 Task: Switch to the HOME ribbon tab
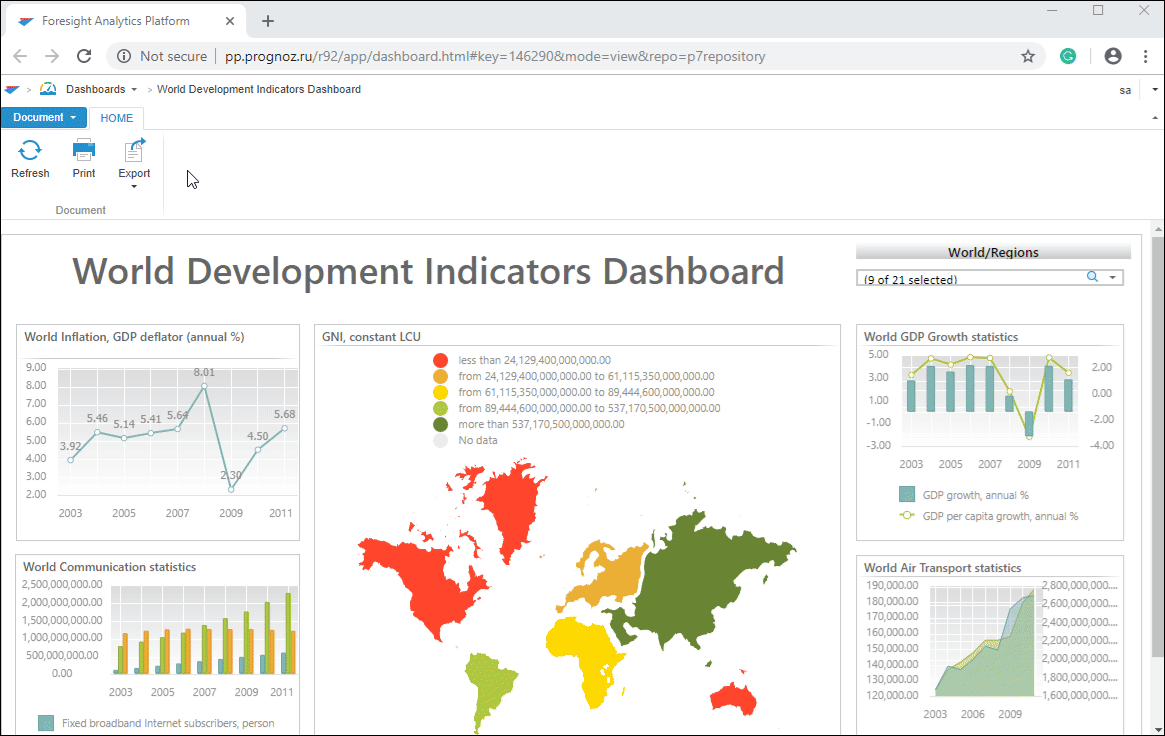point(116,118)
